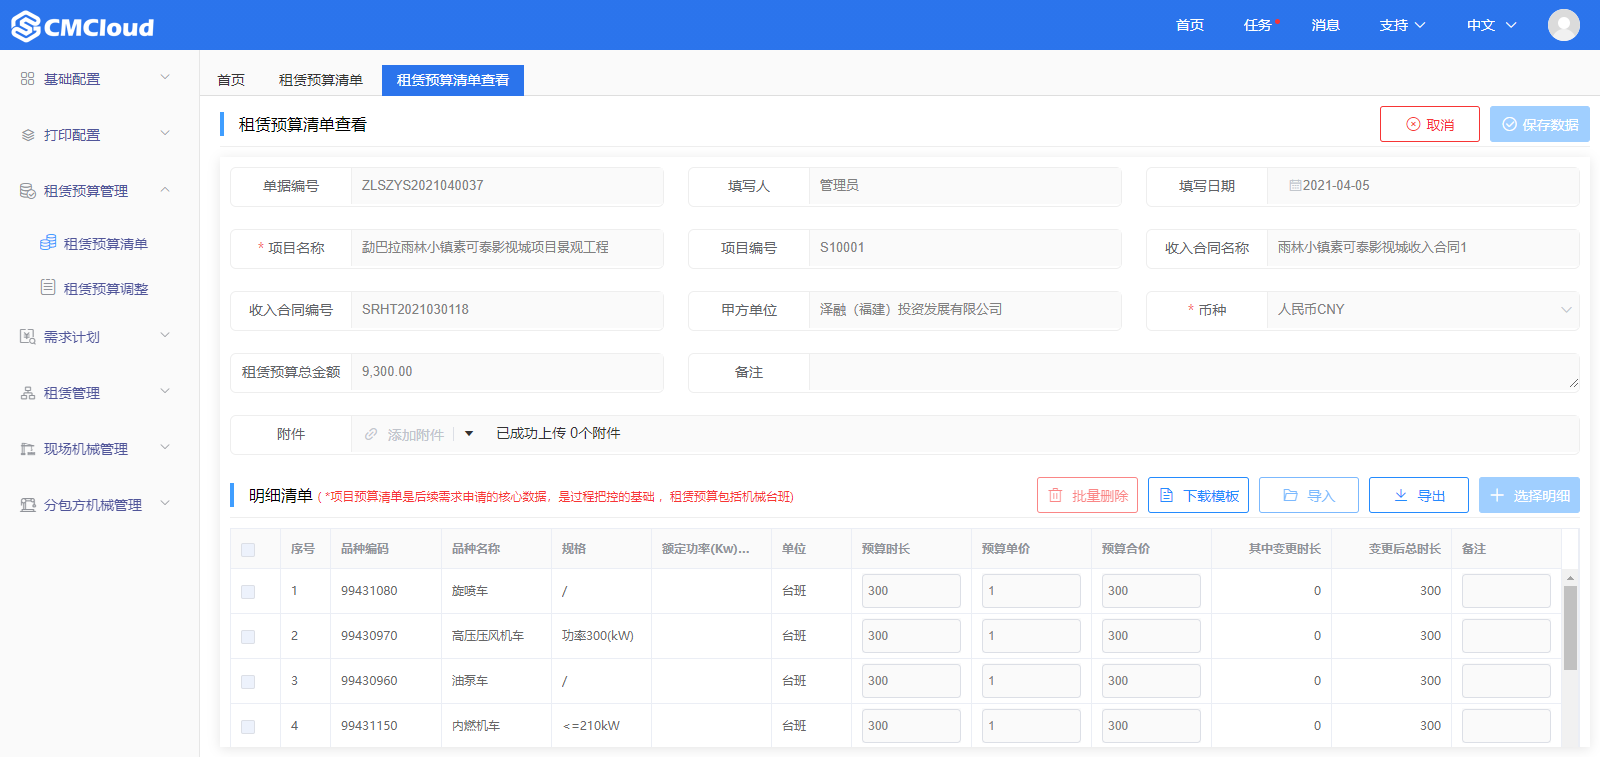This screenshot has width=1600, height=757.
Task: Open 租赁预算调整 in the sidebar
Action: click(x=106, y=289)
